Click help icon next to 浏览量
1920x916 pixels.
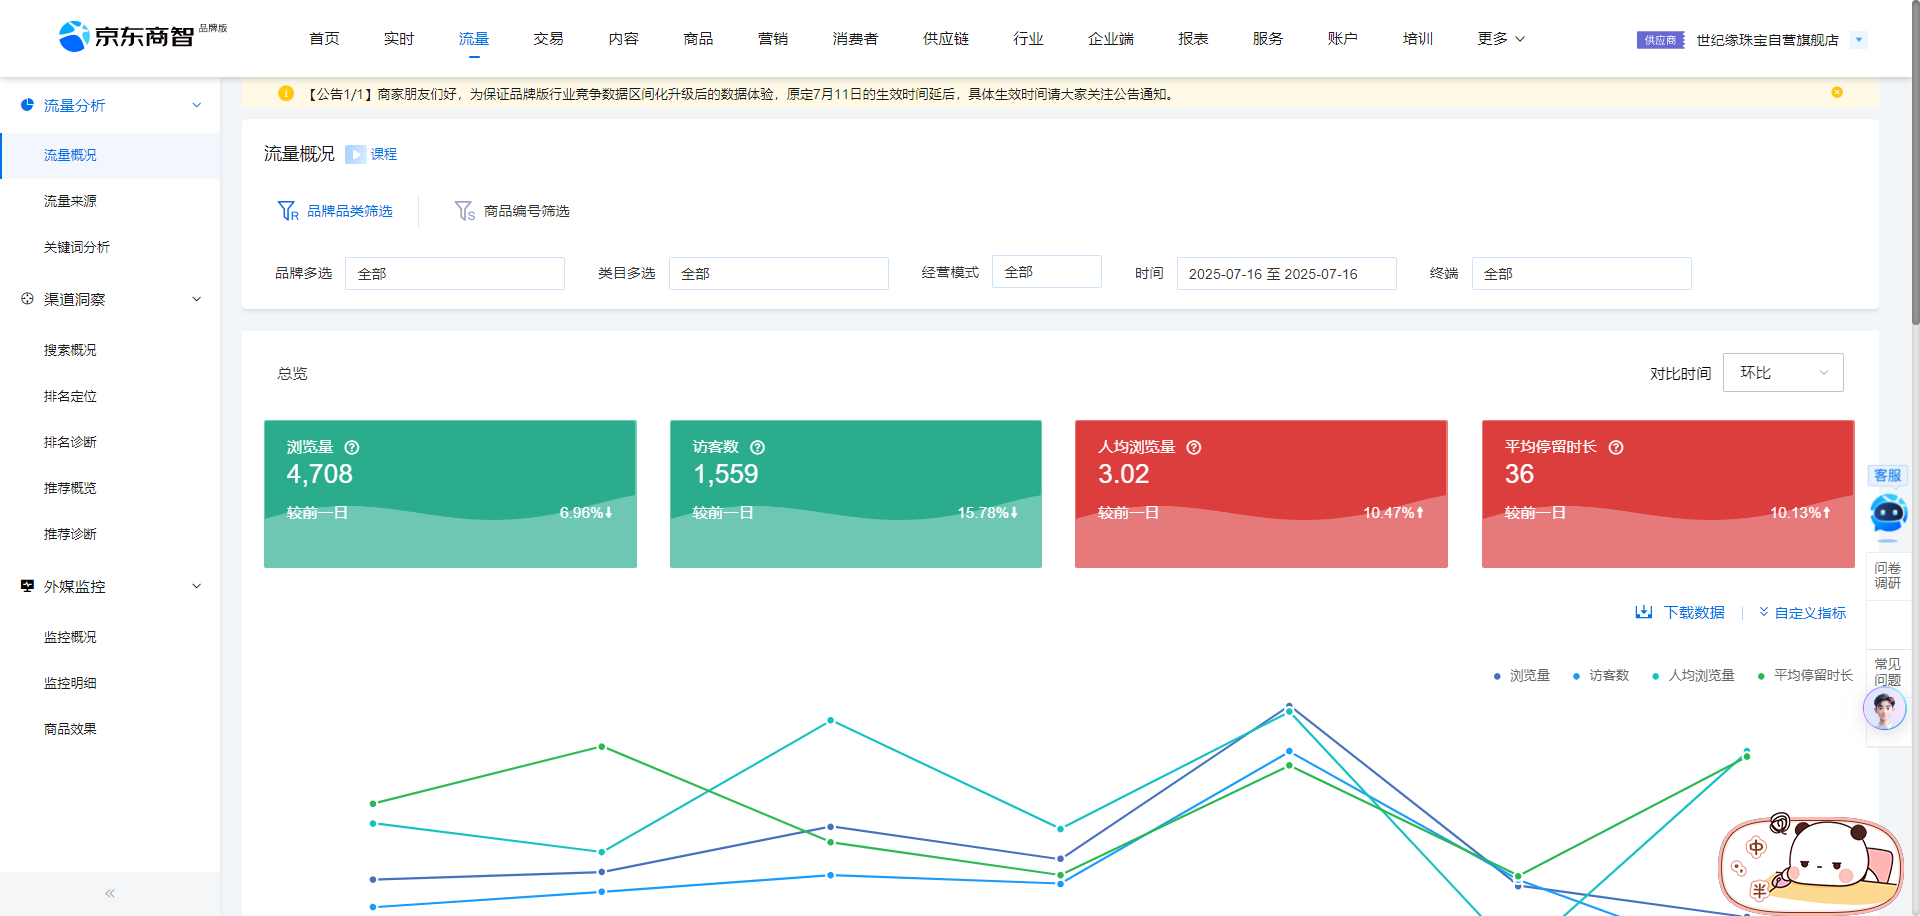(352, 448)
